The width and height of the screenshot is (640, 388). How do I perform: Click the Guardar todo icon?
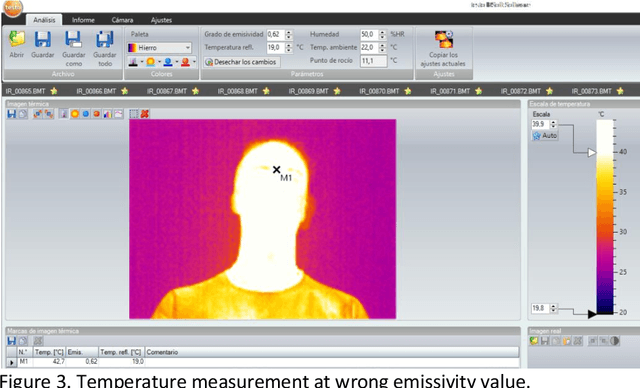coord(105,40)
